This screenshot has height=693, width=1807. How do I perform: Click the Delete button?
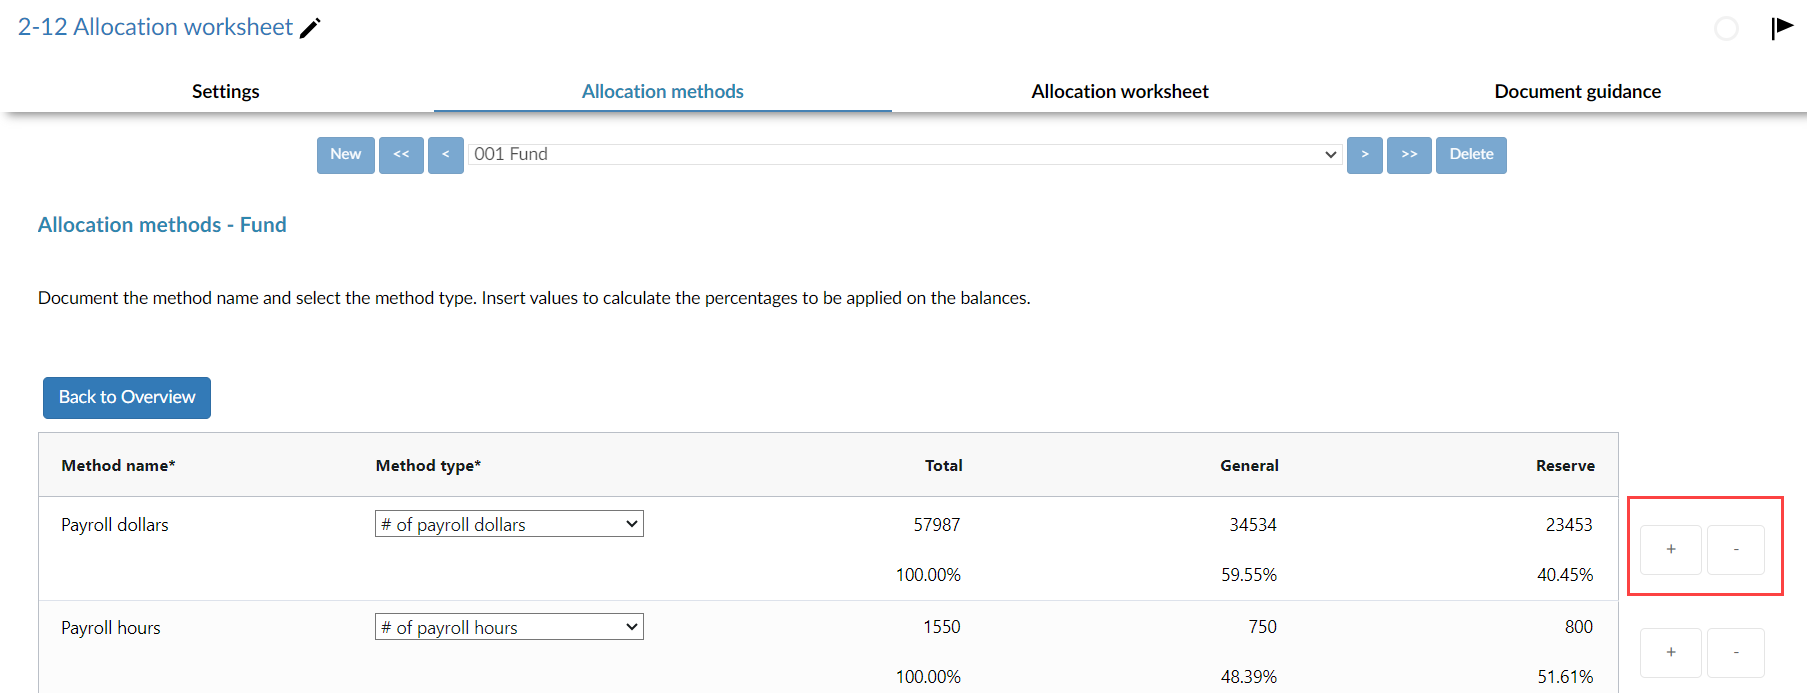click(1470, 155)
